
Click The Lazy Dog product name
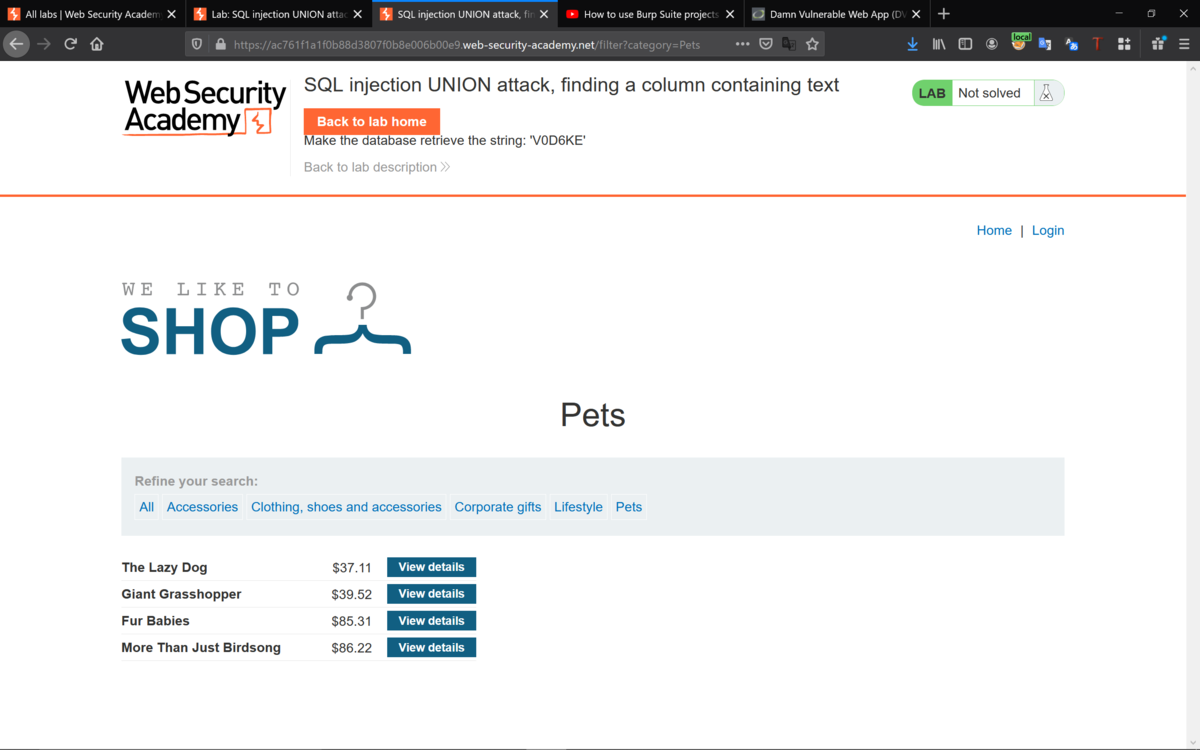(165, 567)
